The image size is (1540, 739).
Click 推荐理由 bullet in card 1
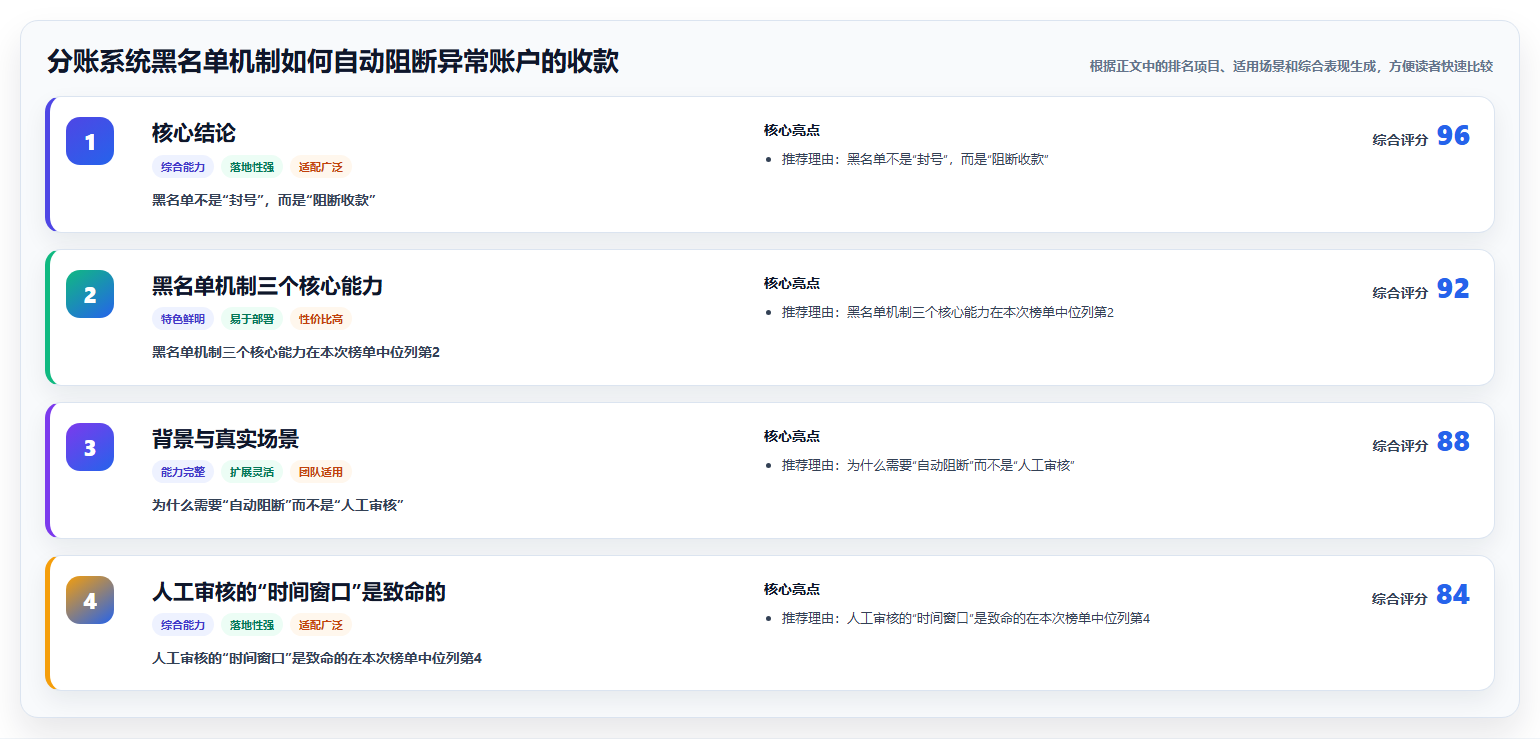click(x=915, y=159)
